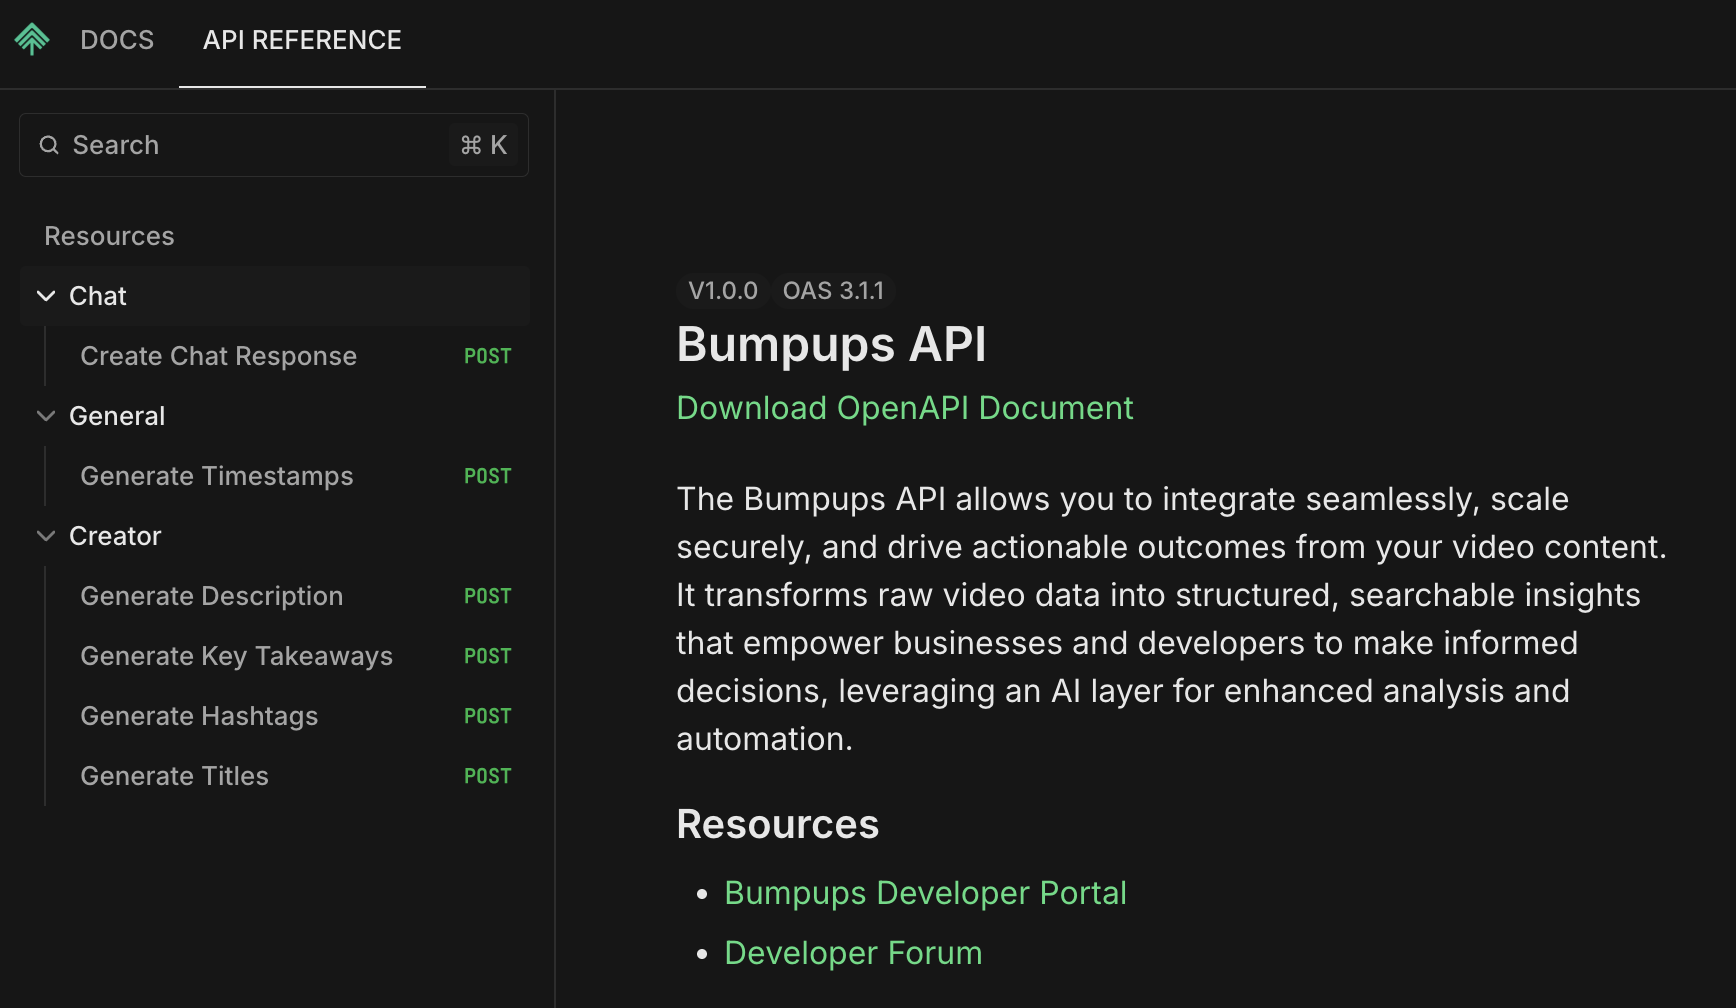Open Generate Description endpoint
Viewport: 1736px width, 1008px height.
(212, 596)
